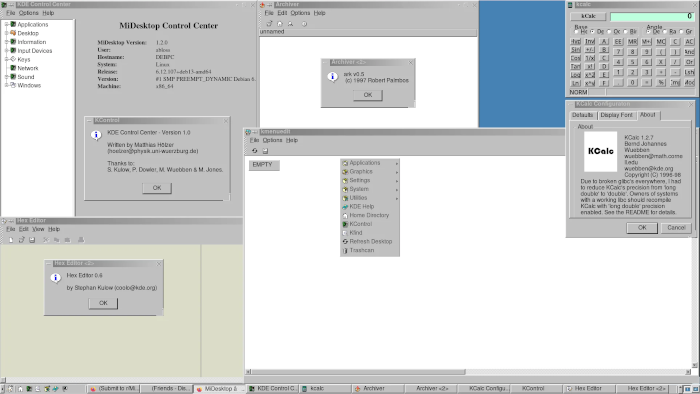Click the Kfind entry in kmenuedit menu
This screenshot has width=700, height=394.
(x=370, y=232)
